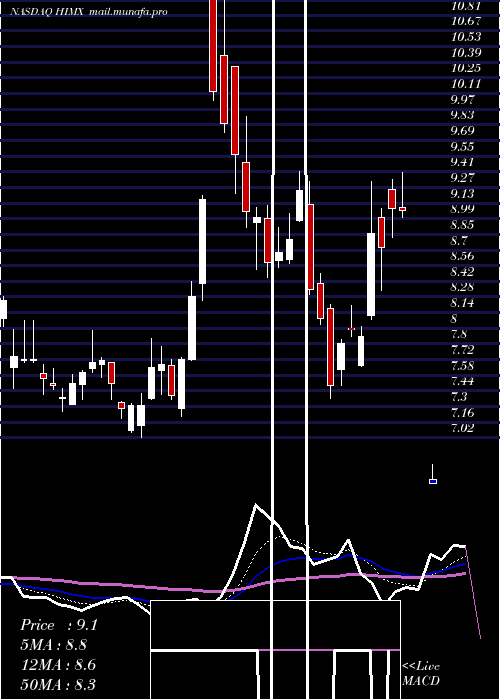500x700 pixels.
Task: Click the last small red candlestick on the right
Action: pos(402,208)
